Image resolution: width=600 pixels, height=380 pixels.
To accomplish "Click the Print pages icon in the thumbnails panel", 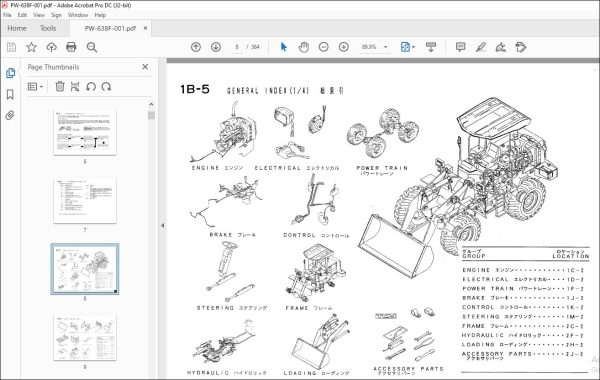I will 75,86.
